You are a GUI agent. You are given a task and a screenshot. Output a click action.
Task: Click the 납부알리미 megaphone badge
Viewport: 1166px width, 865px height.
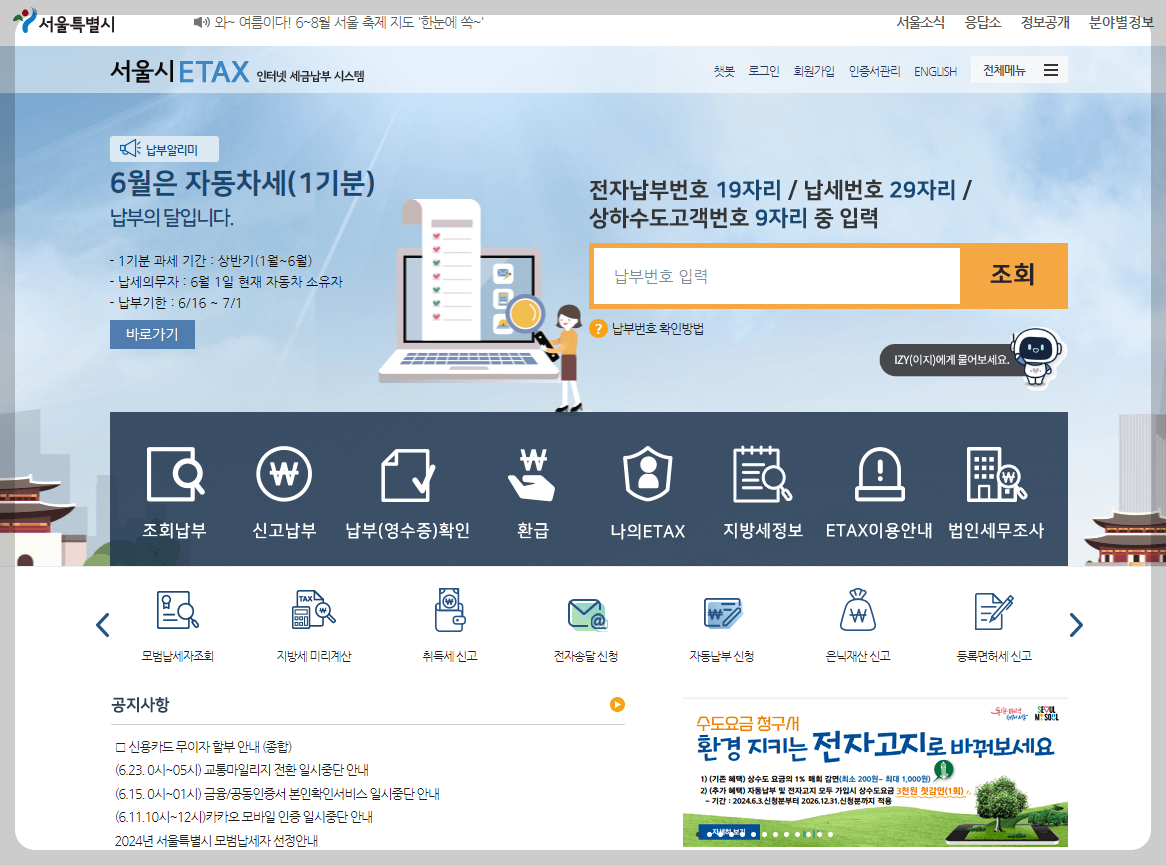164,149
